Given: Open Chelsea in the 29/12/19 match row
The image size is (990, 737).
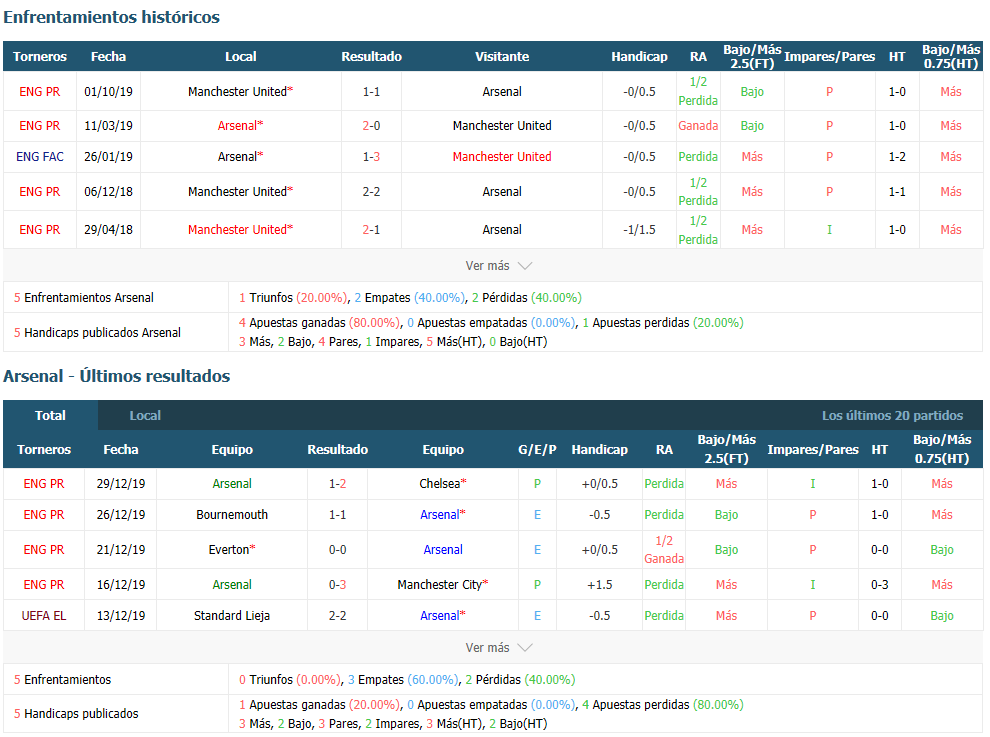Looking at the screenshot, I should click(x=443, y=484).
